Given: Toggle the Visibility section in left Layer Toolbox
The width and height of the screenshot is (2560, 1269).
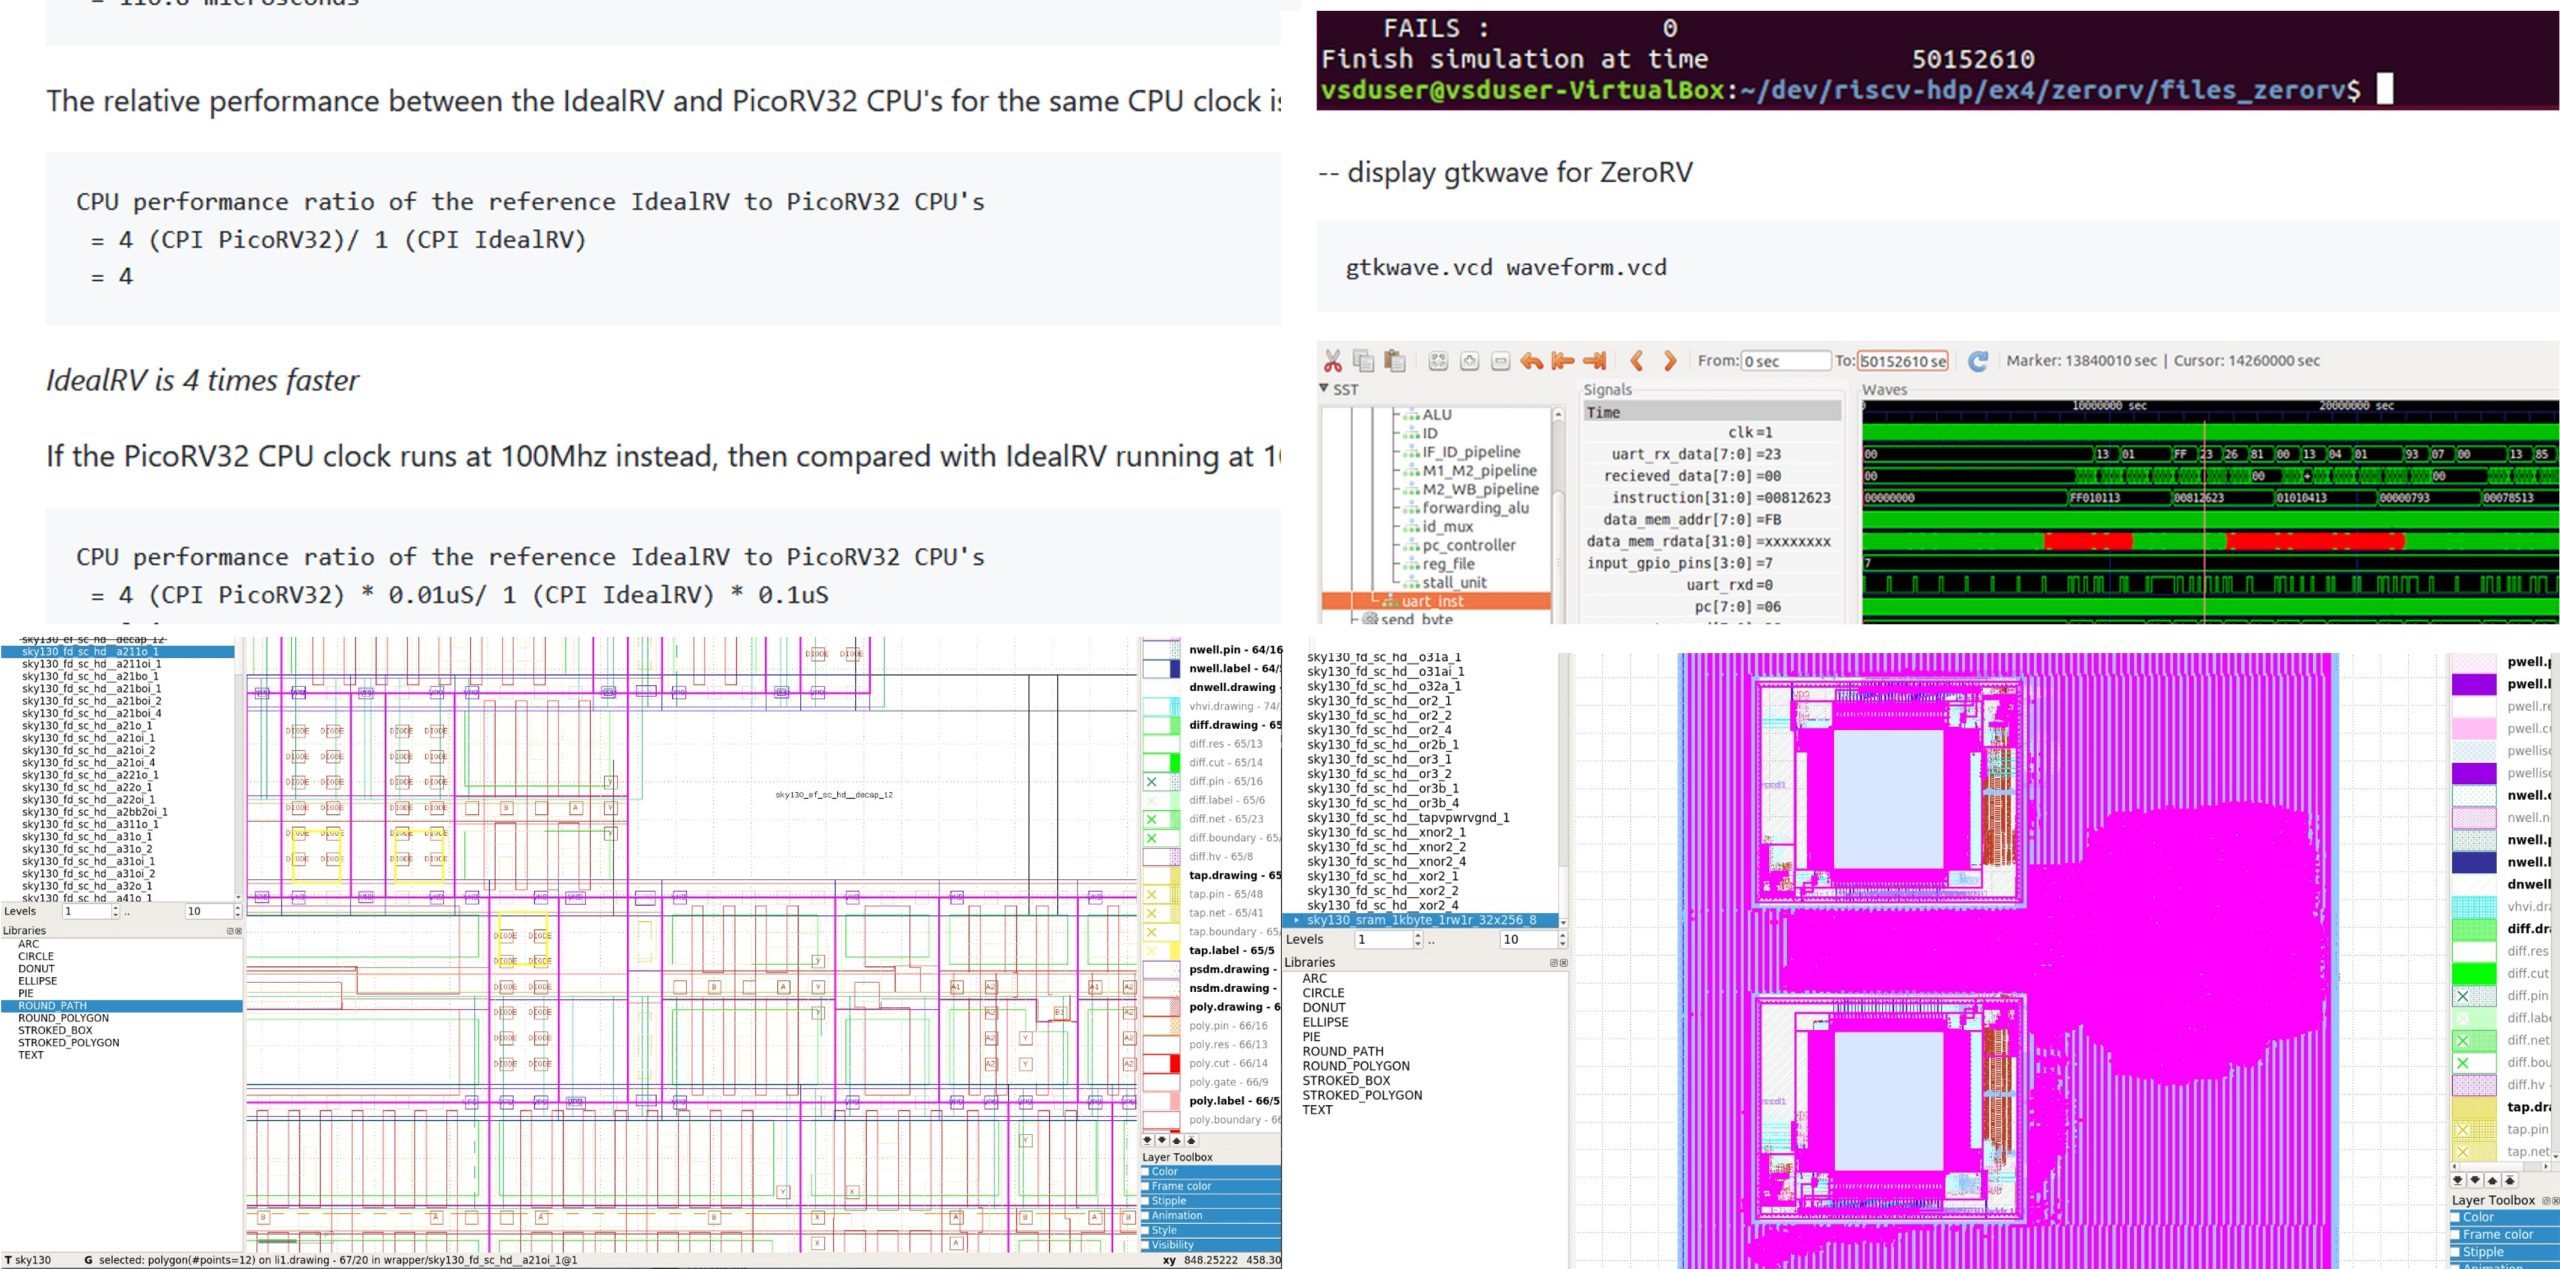Looking at the screenshot, I should click(1172, 1245).
